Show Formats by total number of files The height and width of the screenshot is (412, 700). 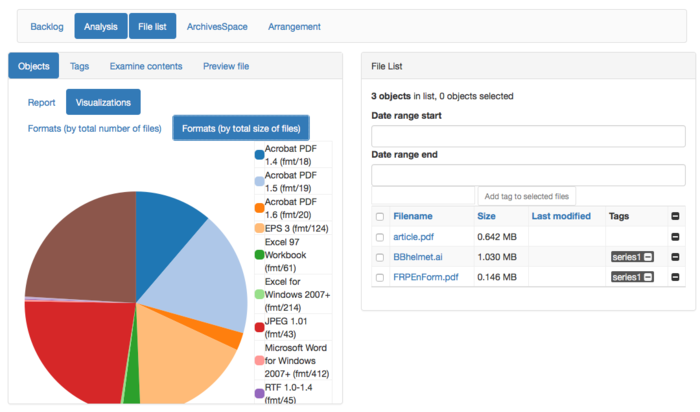[x=94, y=128]
